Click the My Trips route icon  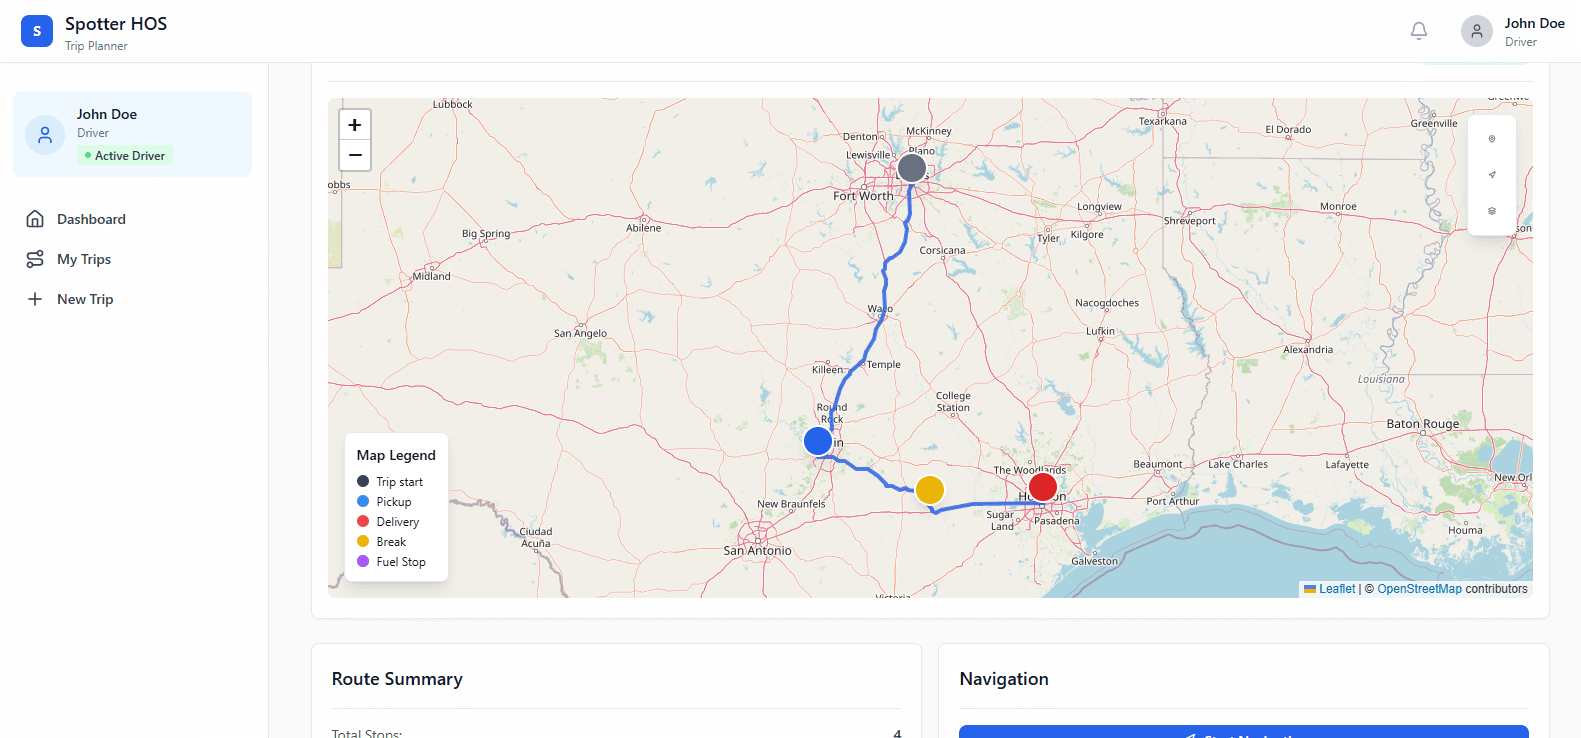35,259
